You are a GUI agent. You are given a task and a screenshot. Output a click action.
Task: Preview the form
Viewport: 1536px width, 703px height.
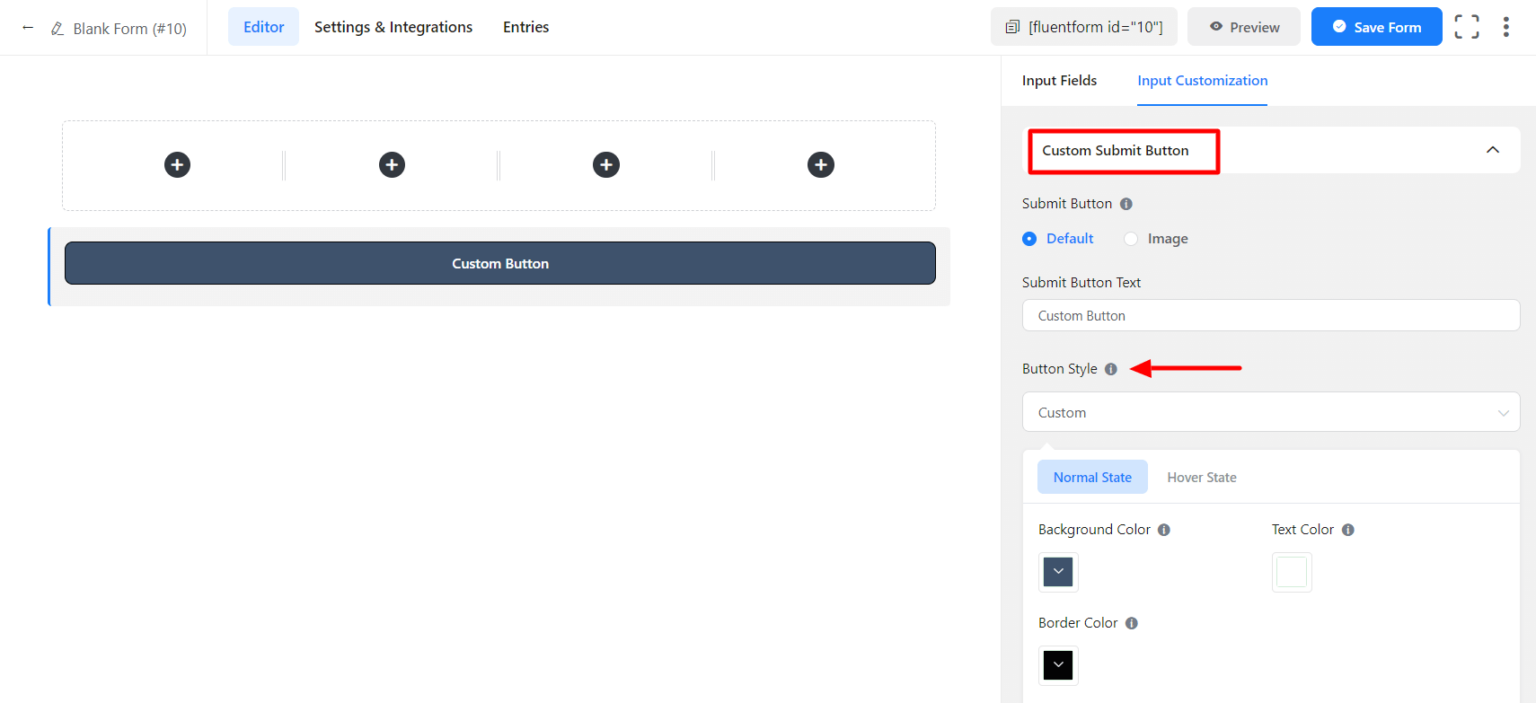[x=1244, y=27]
